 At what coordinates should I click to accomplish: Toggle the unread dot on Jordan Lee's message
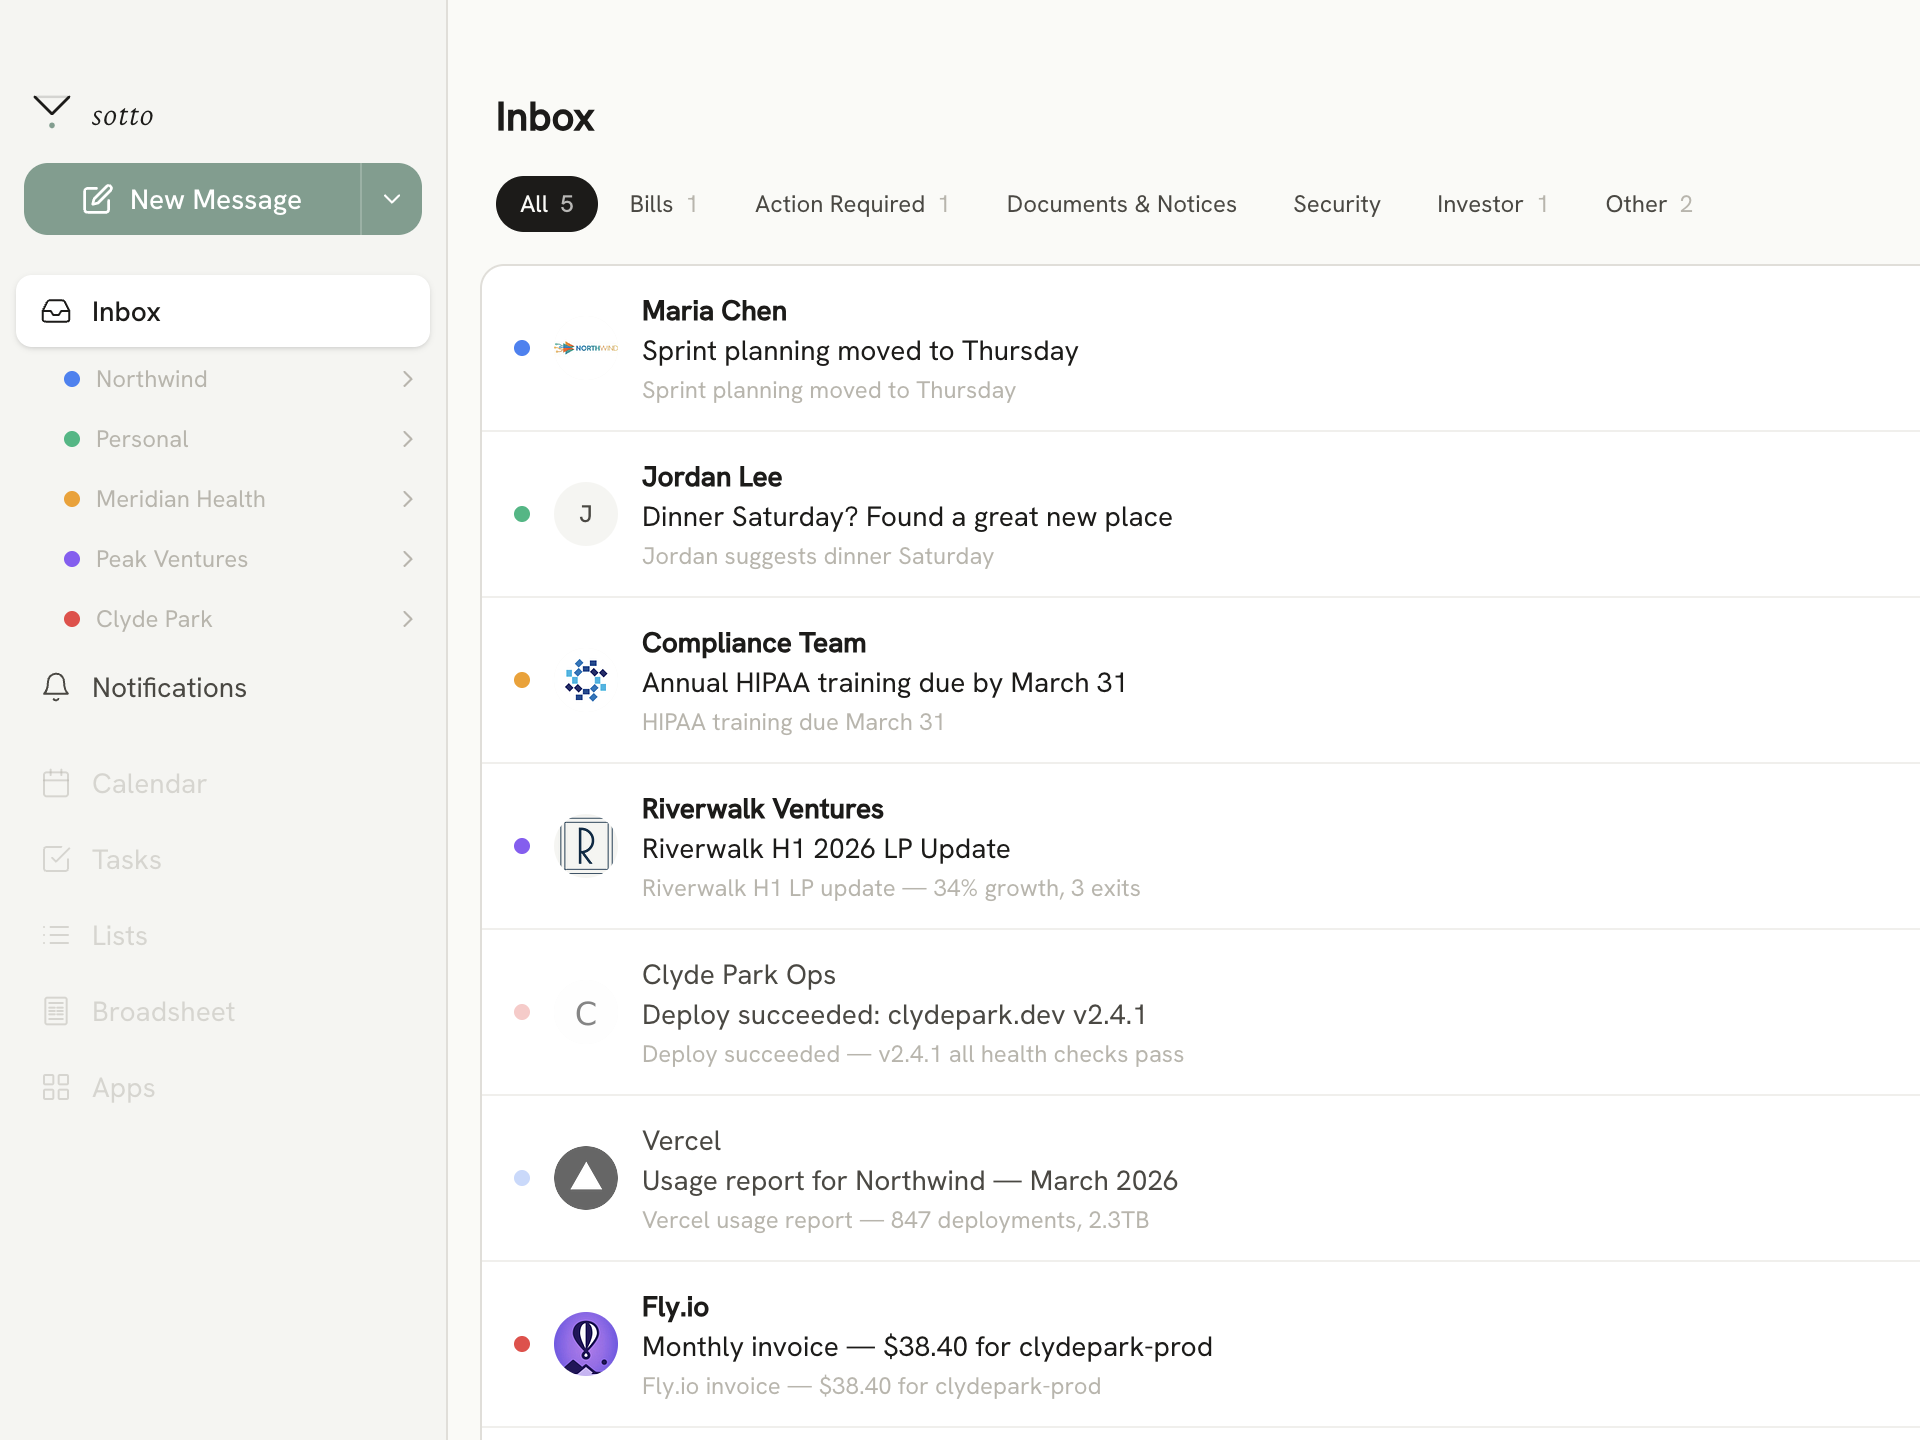521,514
